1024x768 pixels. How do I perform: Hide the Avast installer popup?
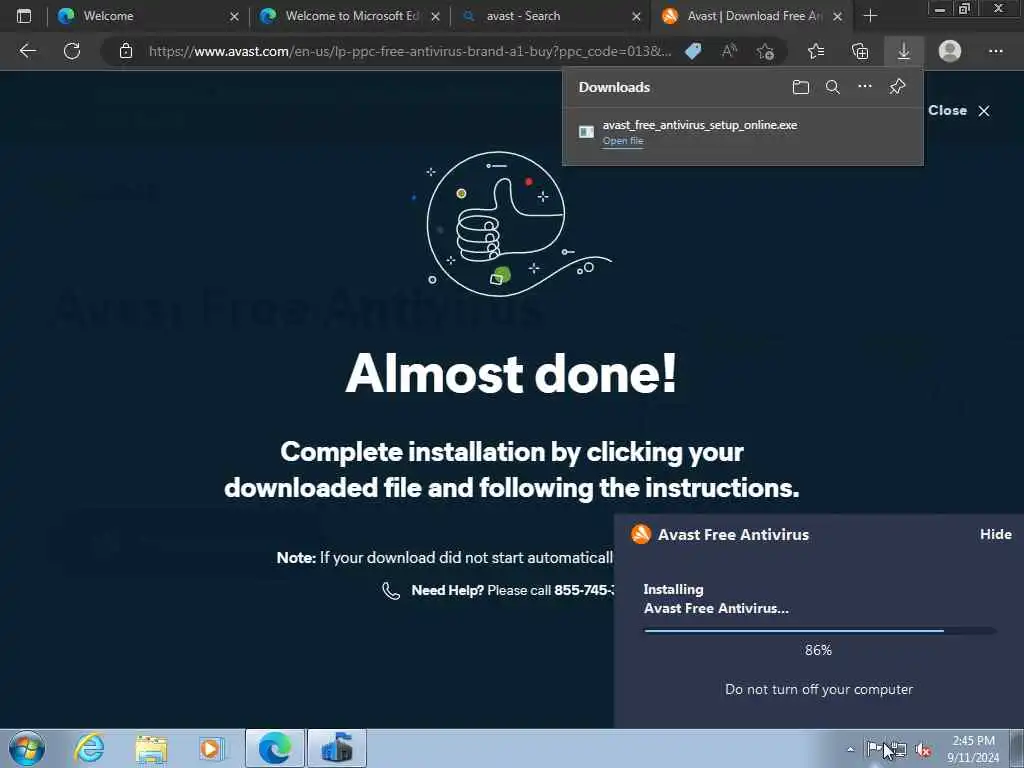[995, 534]
